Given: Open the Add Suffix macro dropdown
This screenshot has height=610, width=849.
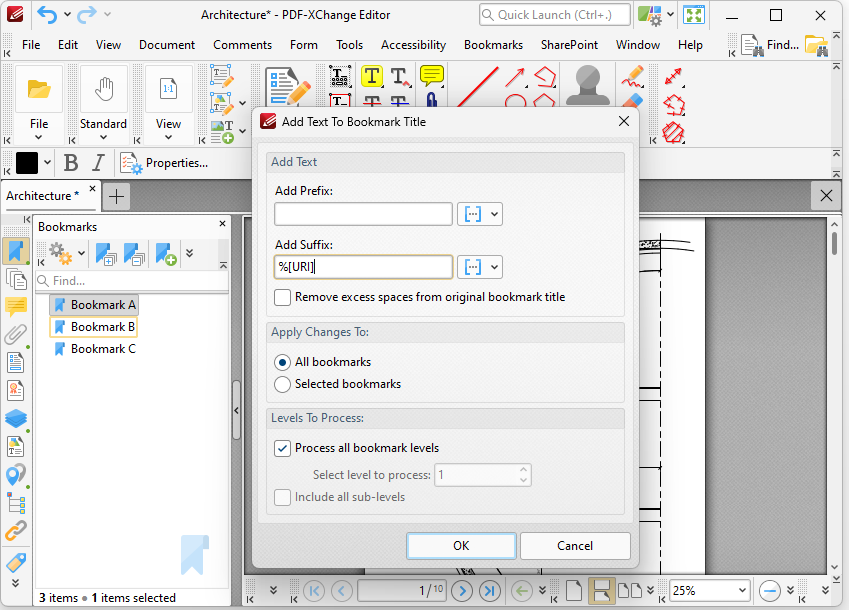Looking at the screenshot, I should 480,267.
